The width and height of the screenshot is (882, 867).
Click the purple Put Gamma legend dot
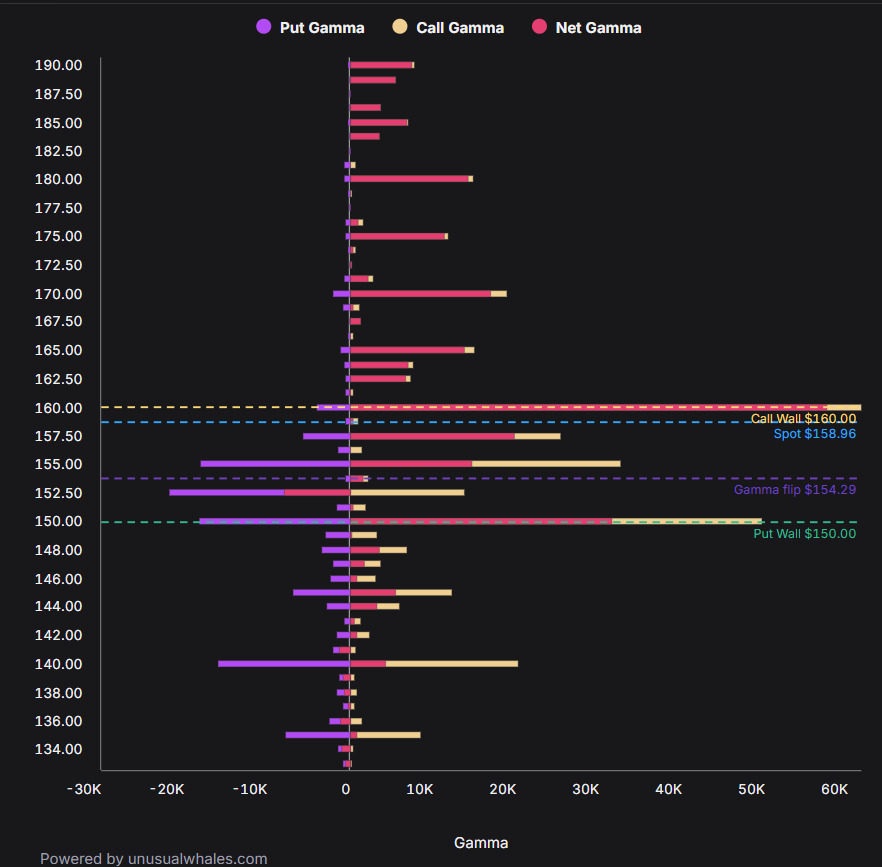point(263,27)
